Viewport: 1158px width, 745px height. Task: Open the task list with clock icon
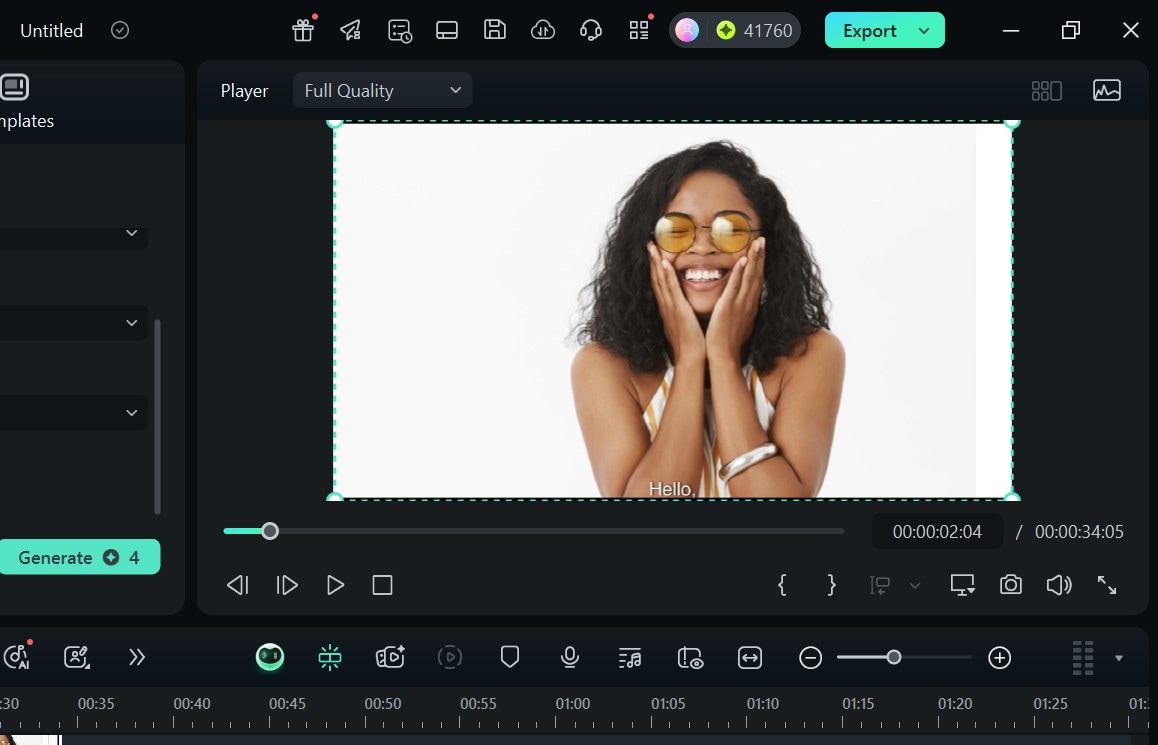coord(400,30)
